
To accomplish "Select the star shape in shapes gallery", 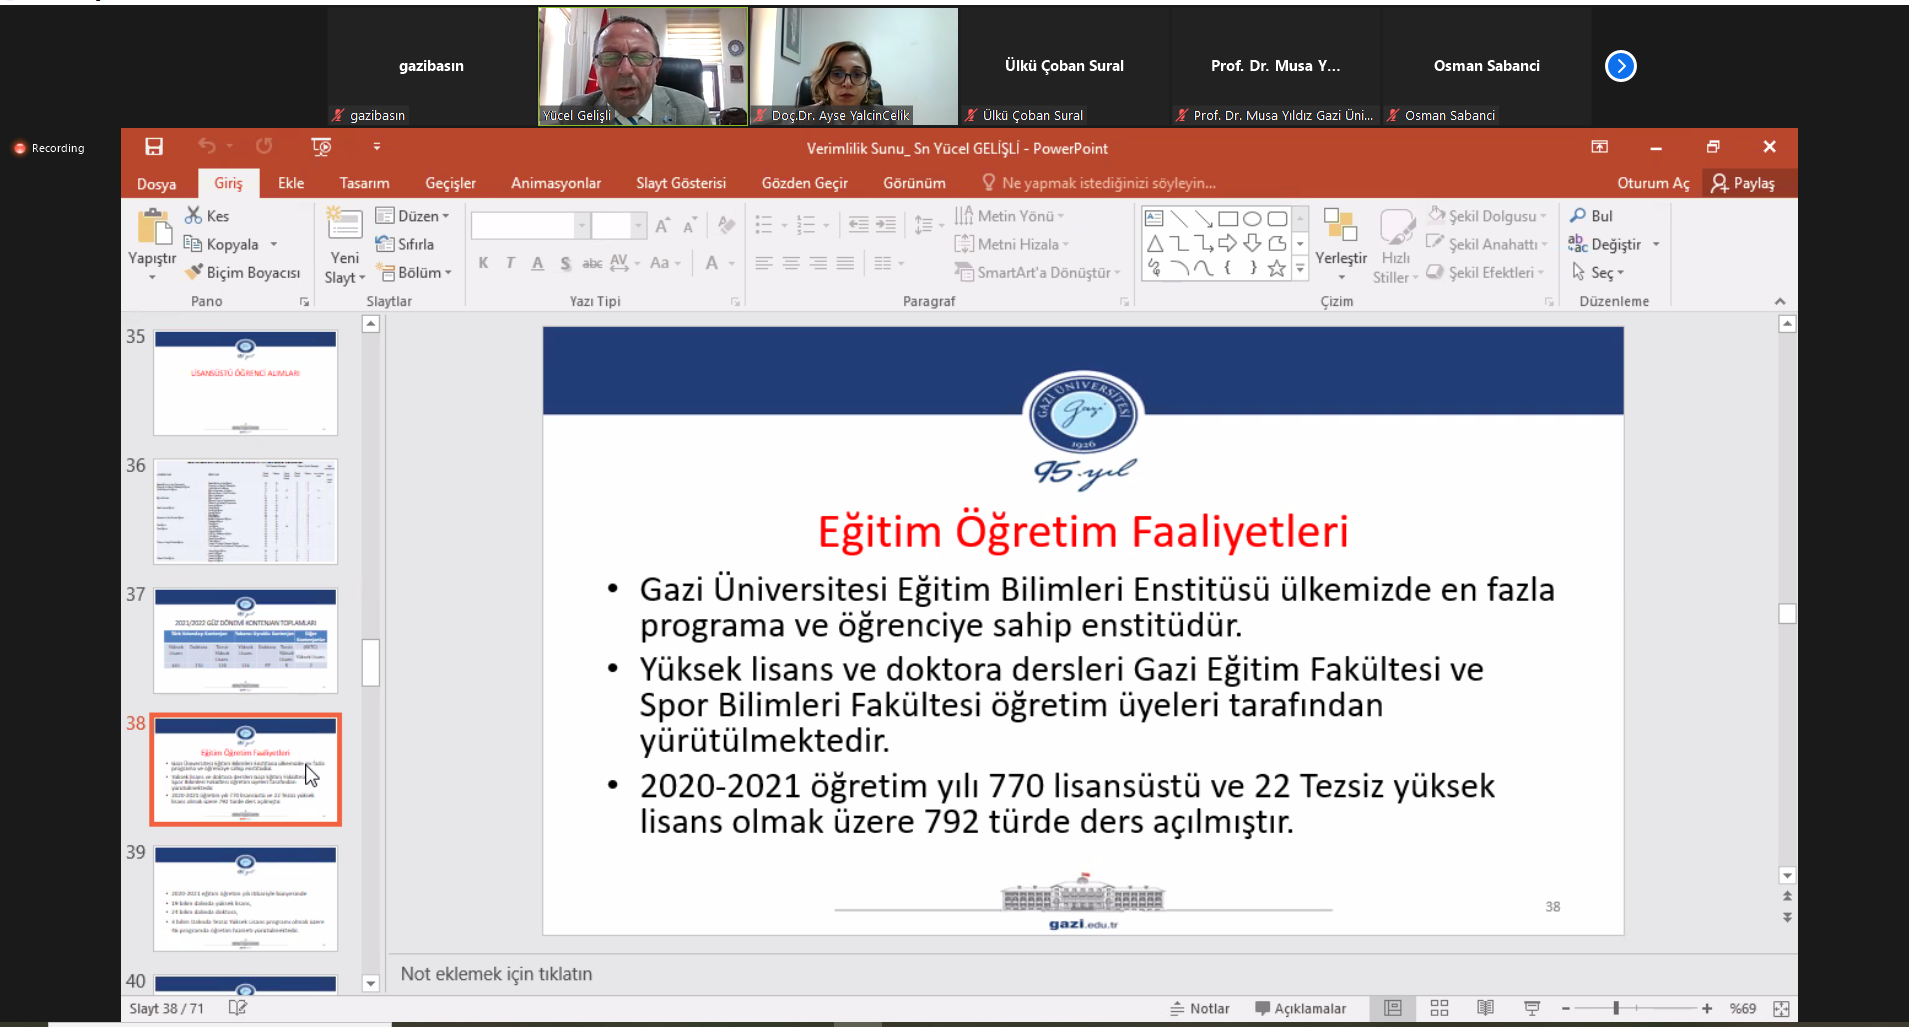I will pyautogui.click(x=1277, y=268).
